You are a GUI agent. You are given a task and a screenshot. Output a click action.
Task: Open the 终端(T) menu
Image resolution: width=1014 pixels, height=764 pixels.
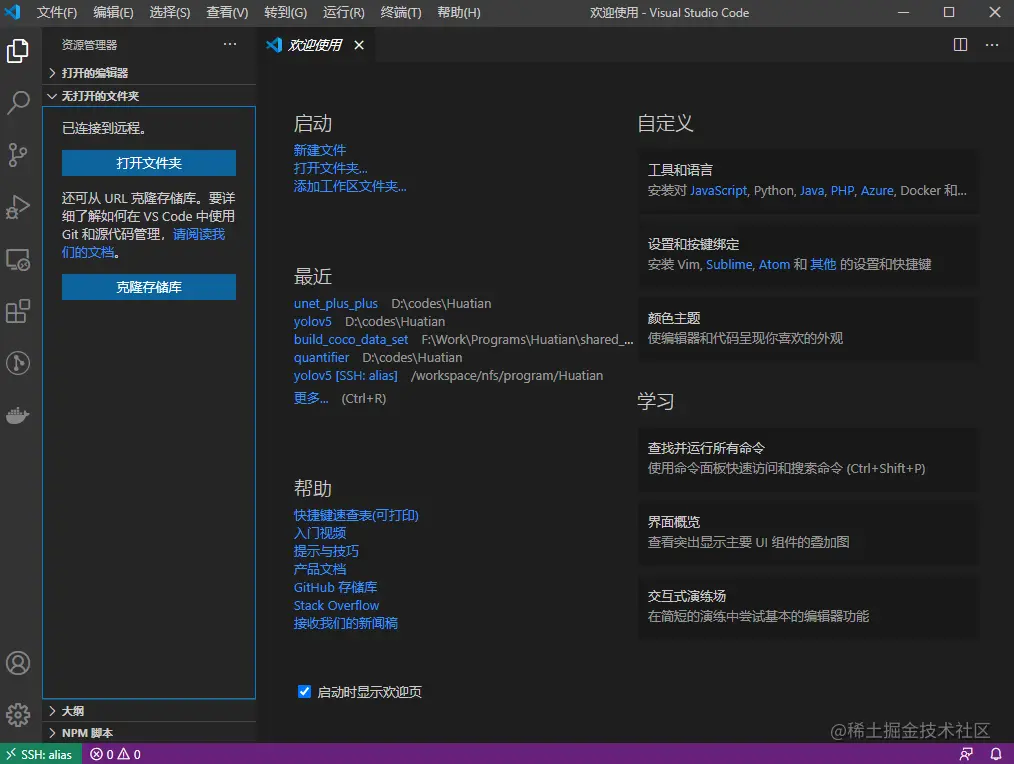(401, 12)
